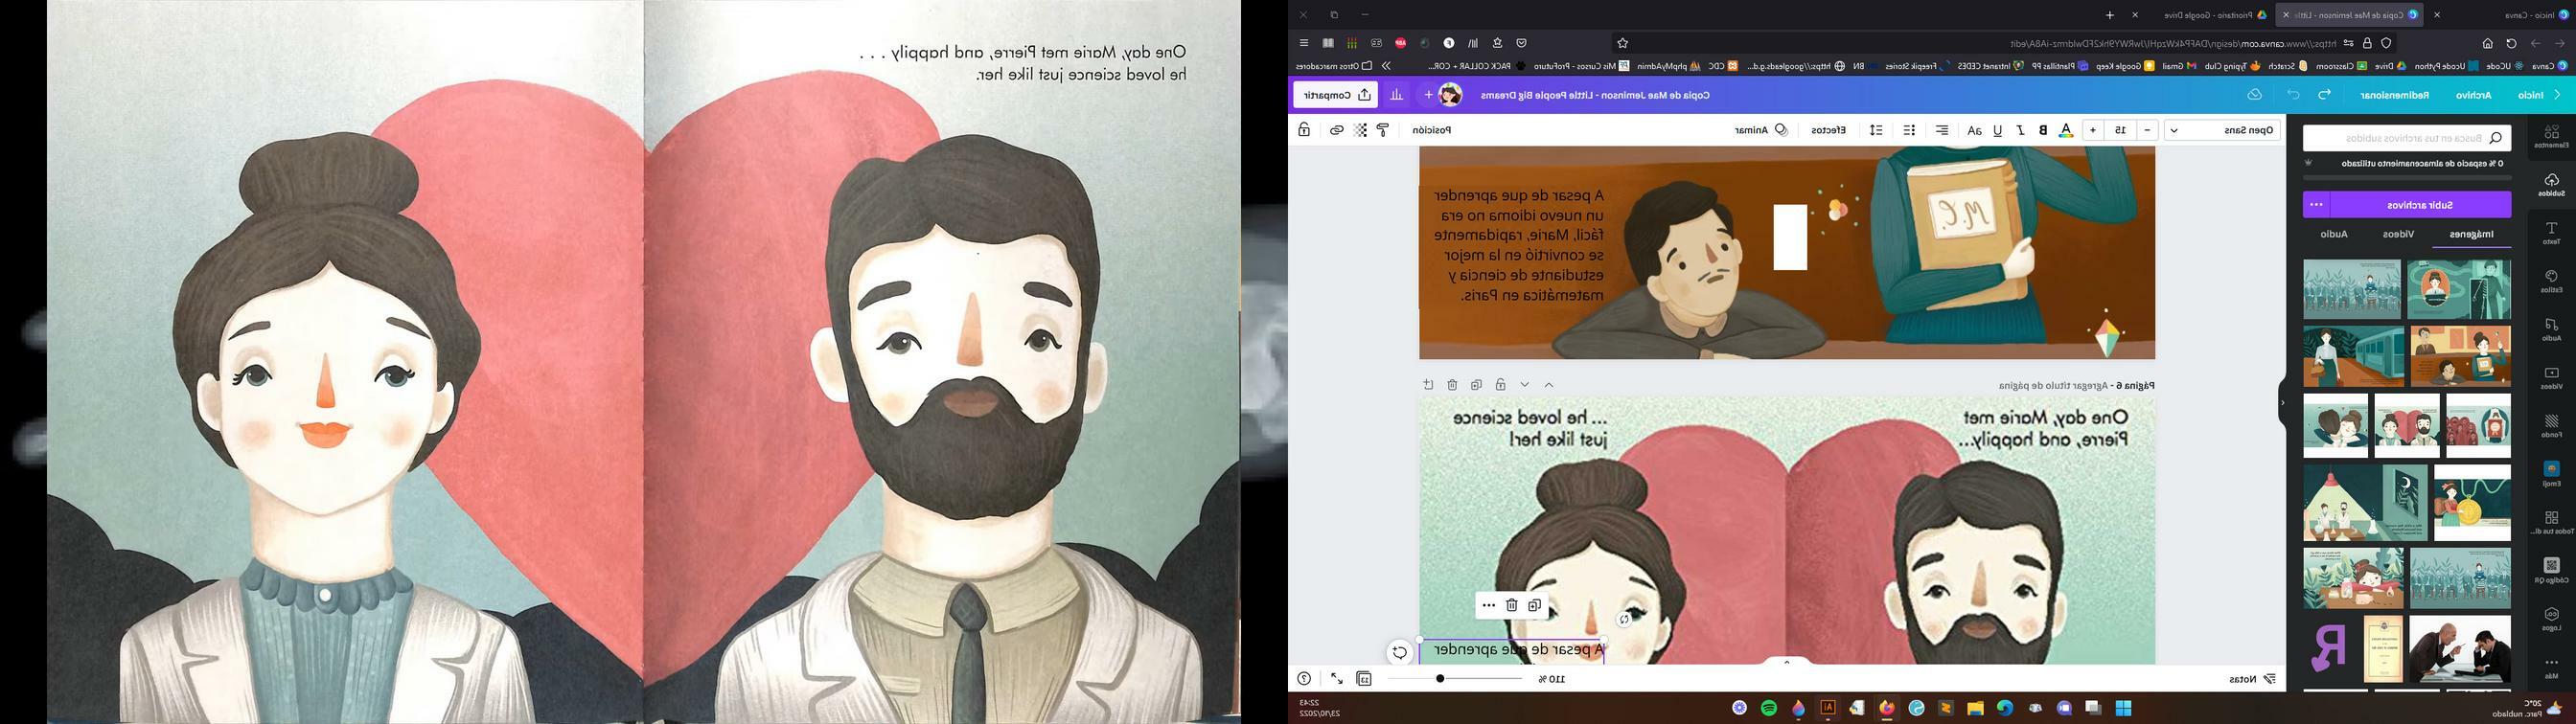Open the transparency checkerboard control
2576x724 pixels.
click(1360, 130)
